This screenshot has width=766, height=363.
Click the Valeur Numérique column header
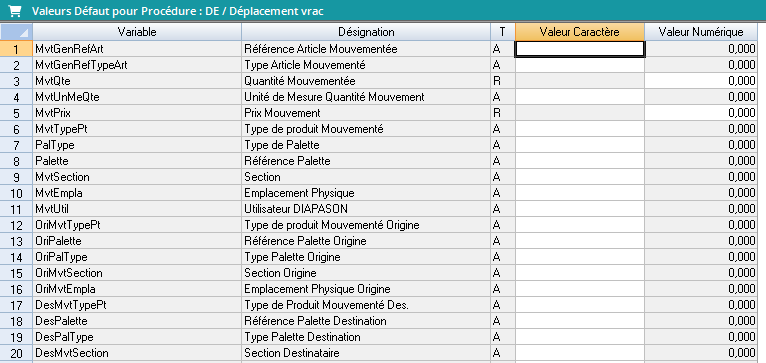pos(701,32)
